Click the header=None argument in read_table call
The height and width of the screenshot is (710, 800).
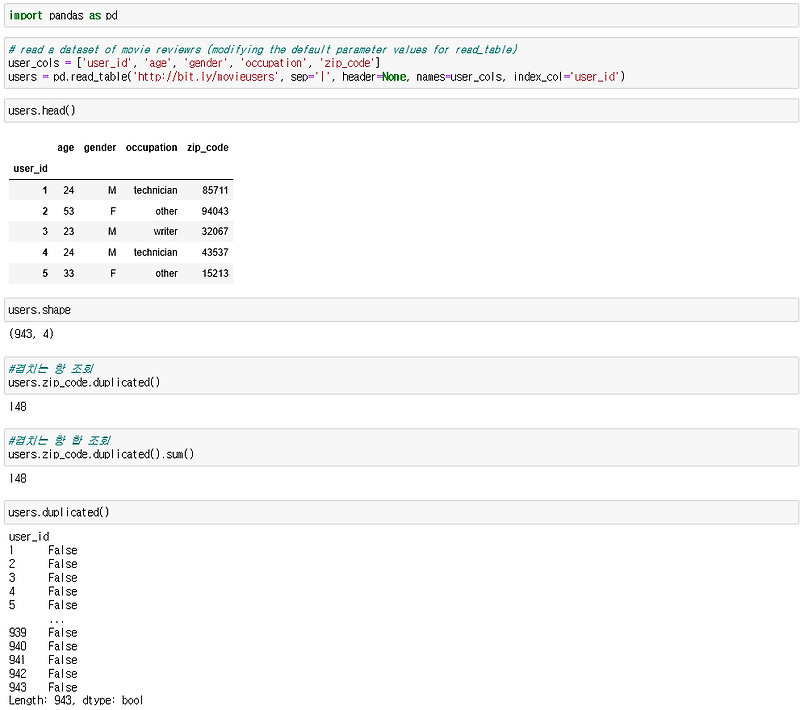(x=374, y=77)
